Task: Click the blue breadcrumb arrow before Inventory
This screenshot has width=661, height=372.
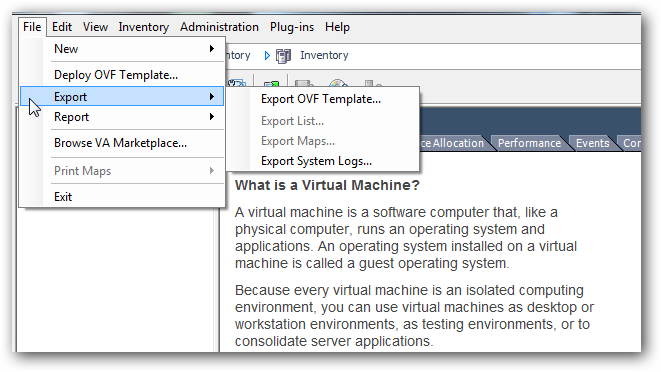Action: [x=267, y=56]
